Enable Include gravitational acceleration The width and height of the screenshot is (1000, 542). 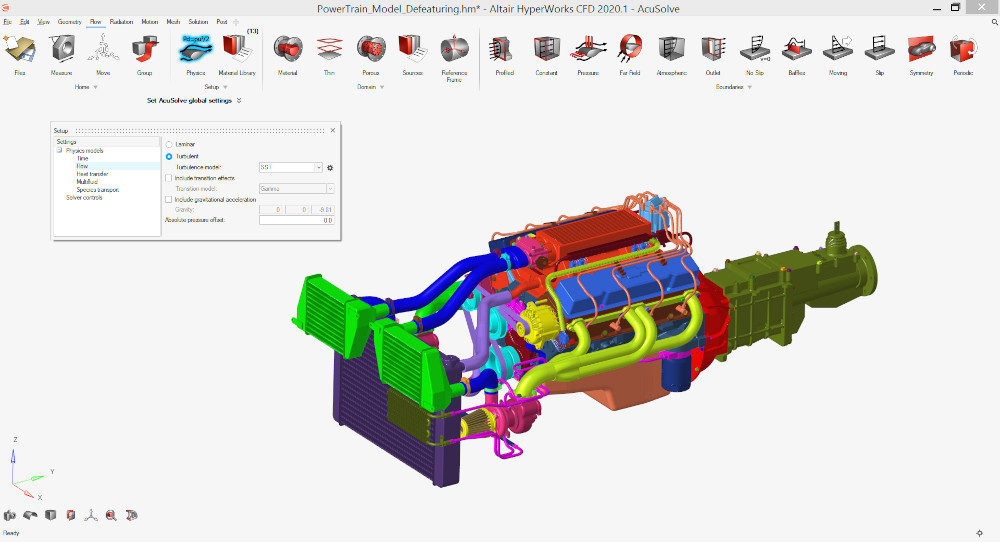(x=169, y=200)
